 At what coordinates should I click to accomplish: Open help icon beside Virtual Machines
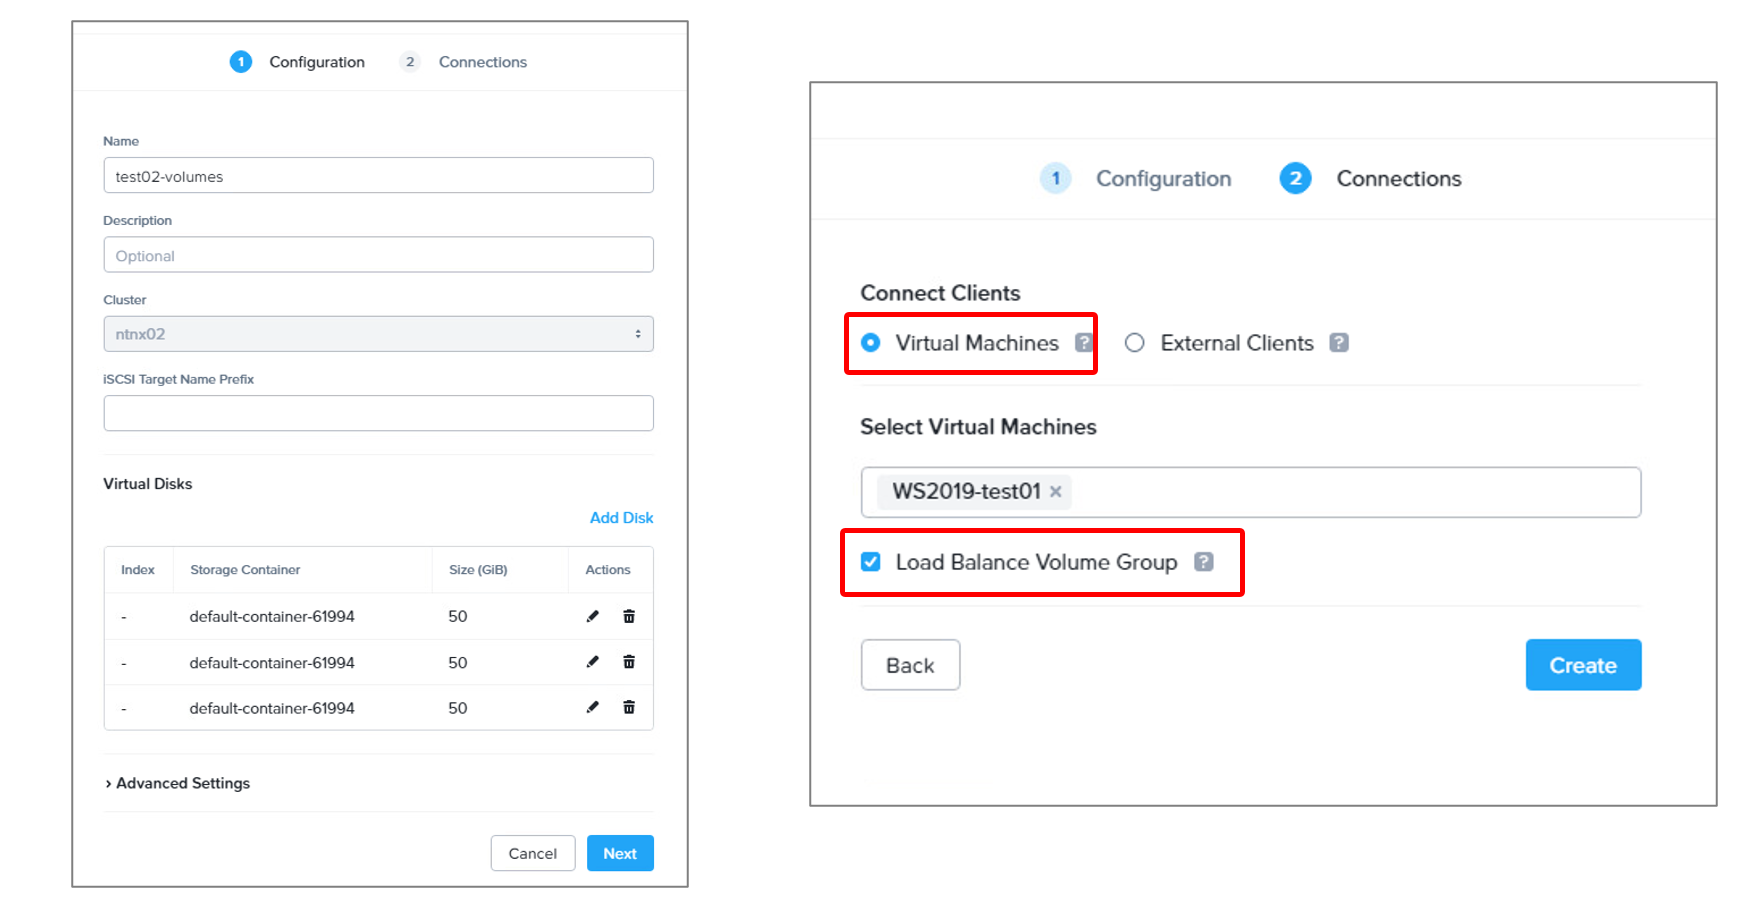pos(1083,343)
